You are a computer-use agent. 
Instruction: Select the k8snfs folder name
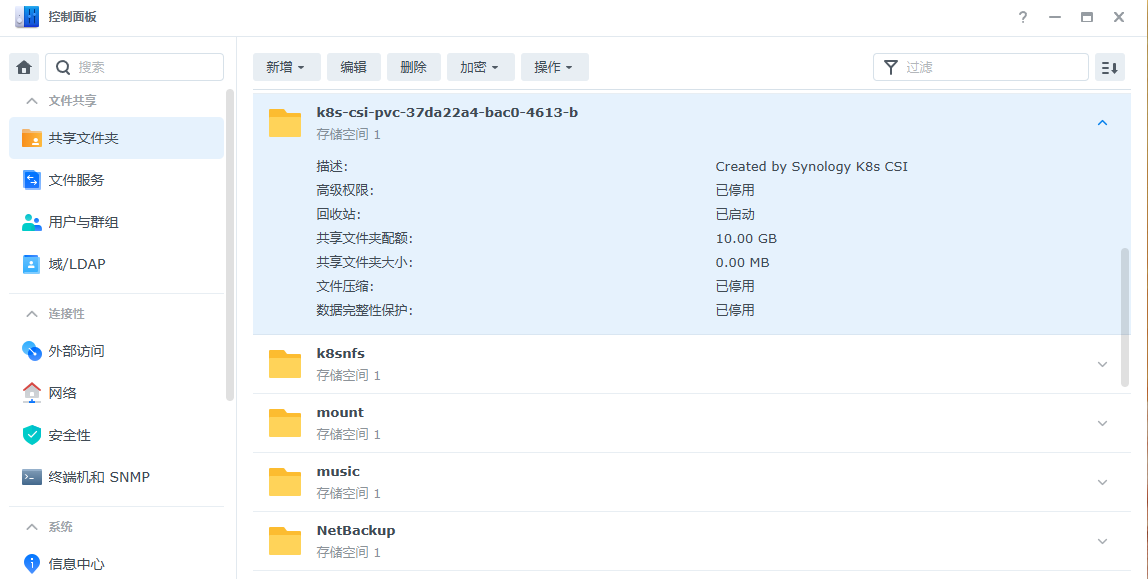pyautogui.click(x=340, y=354)
